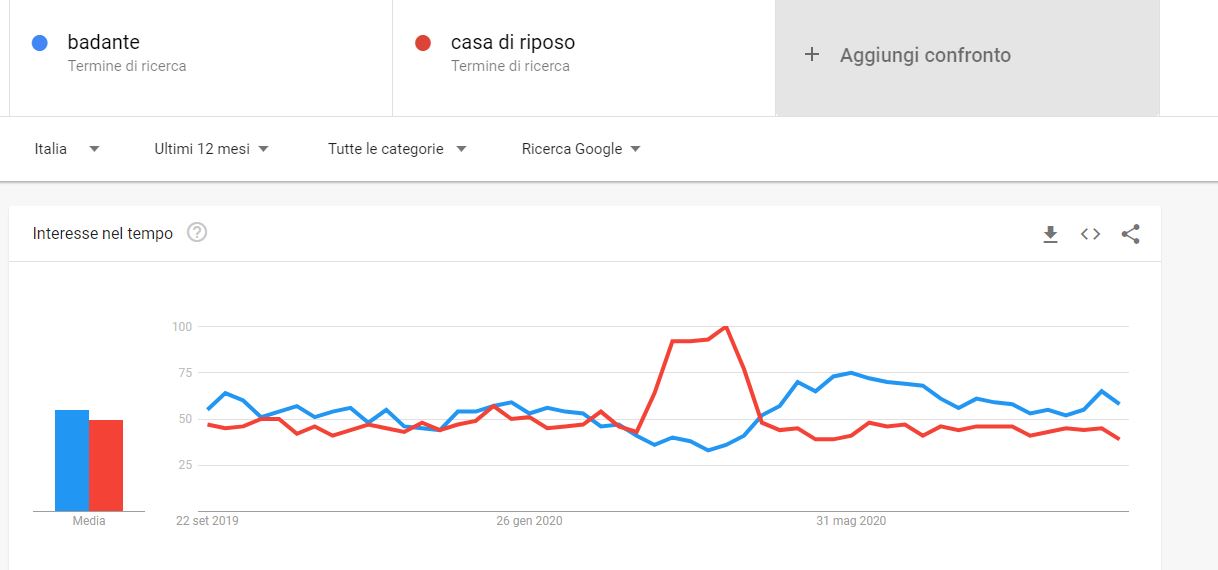Screen dimensions: 1218x570
Task: Open the Ultimi 12 mesi time range dropdown
Action: click(x=212, y=149)
